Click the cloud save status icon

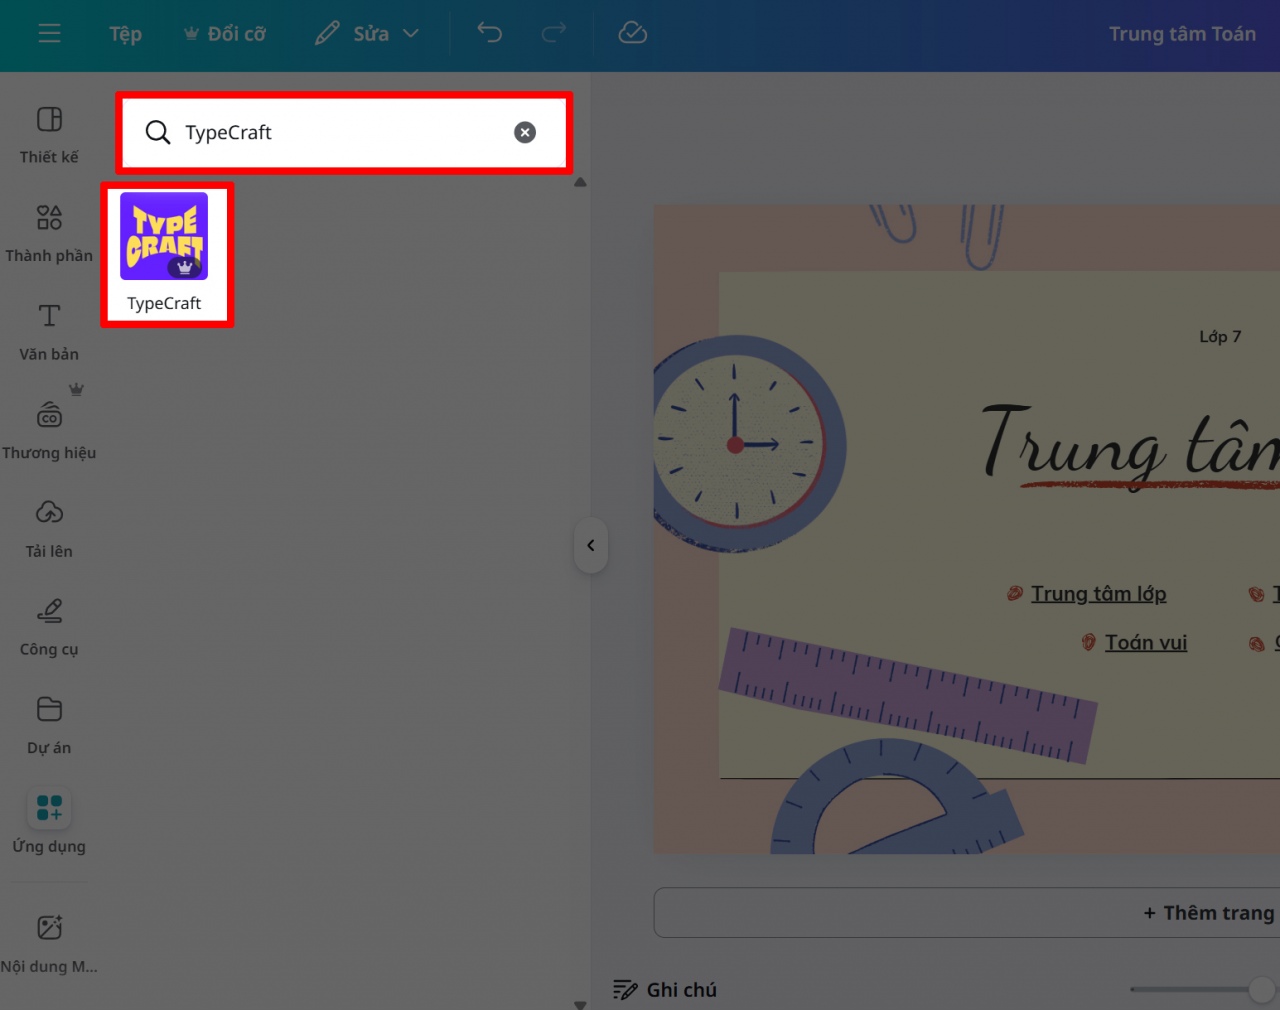632,34
